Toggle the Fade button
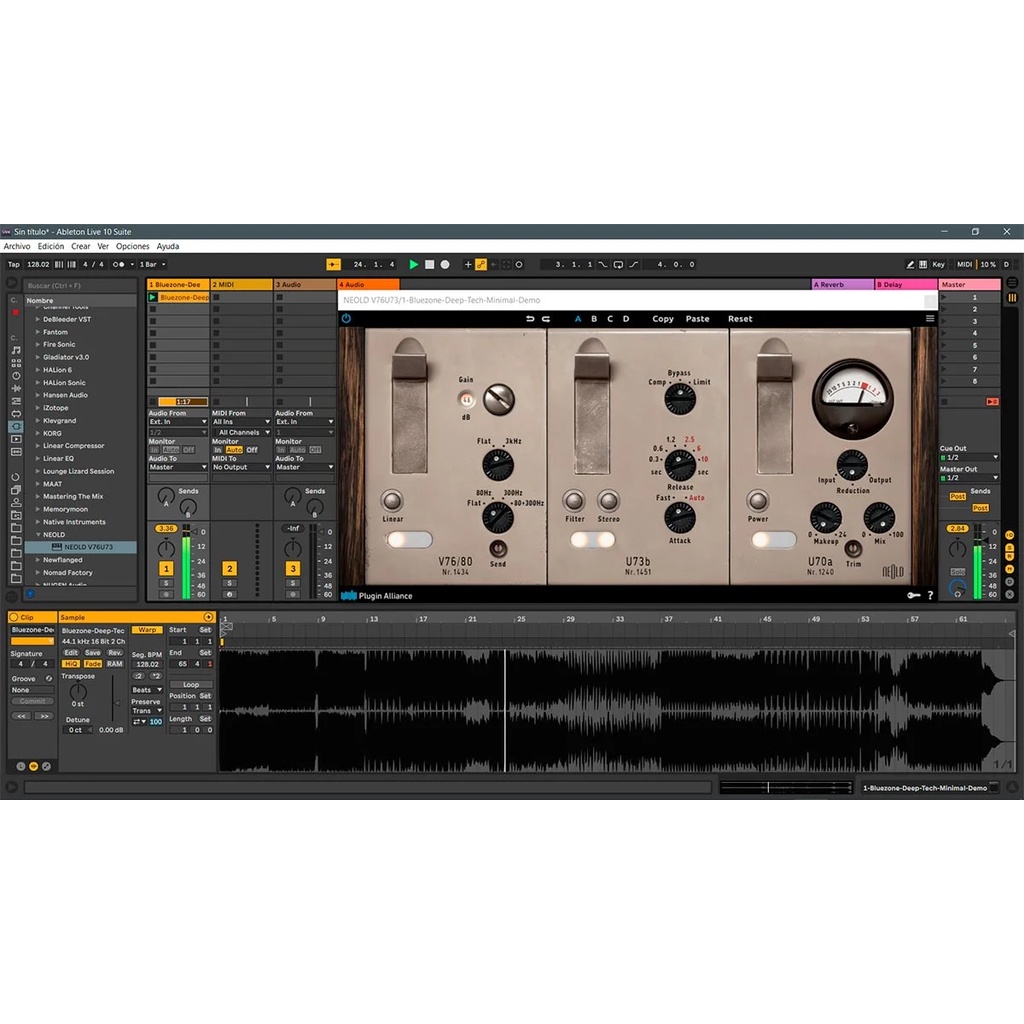1024x1024 pixels. tap(93, 664)
